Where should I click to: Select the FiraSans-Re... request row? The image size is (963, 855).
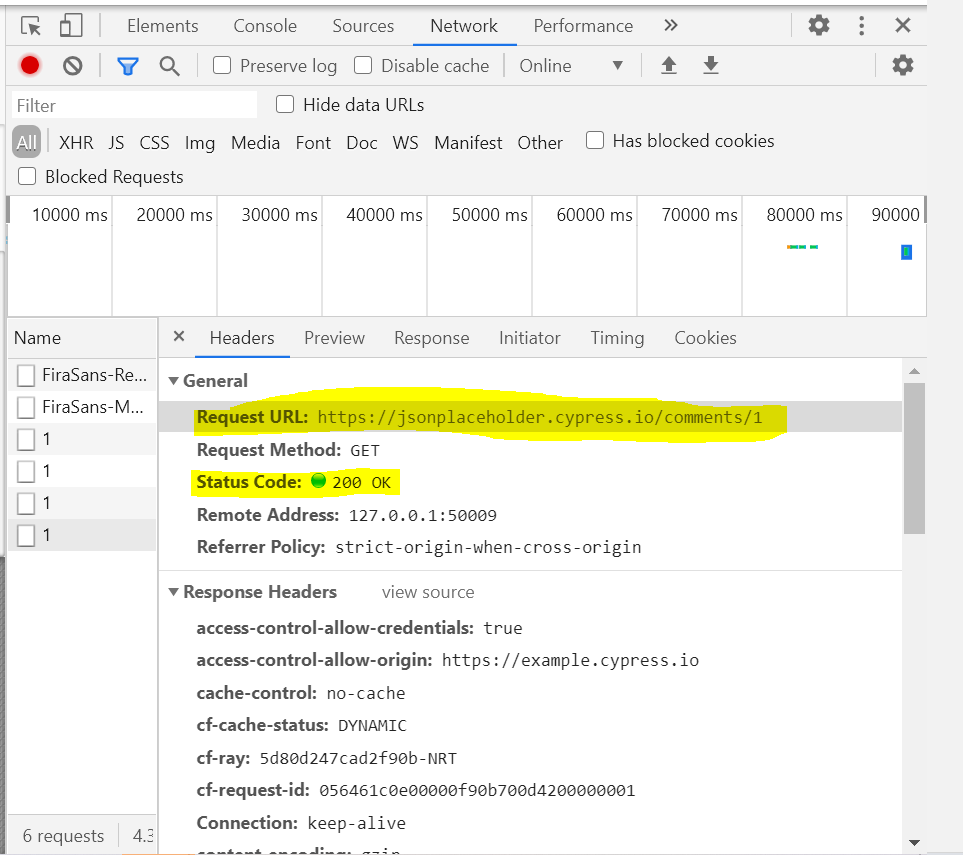pyautogui.click(x=82, y=375)
